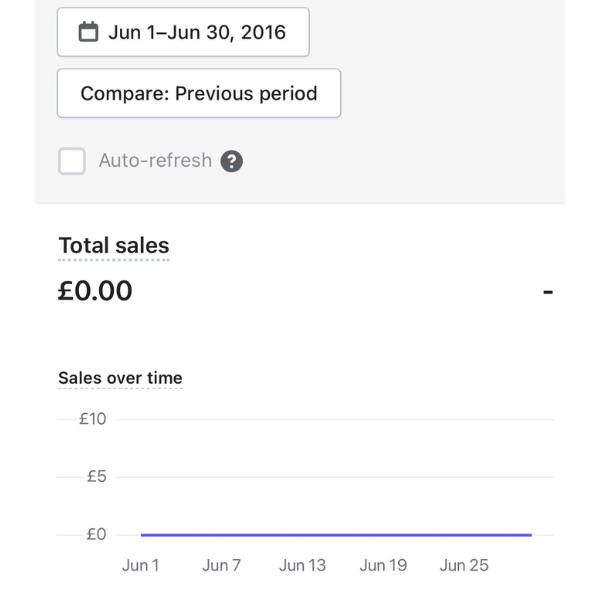
Task: Select the Jun 25 axis marker
Action: (x=464, y=565)
